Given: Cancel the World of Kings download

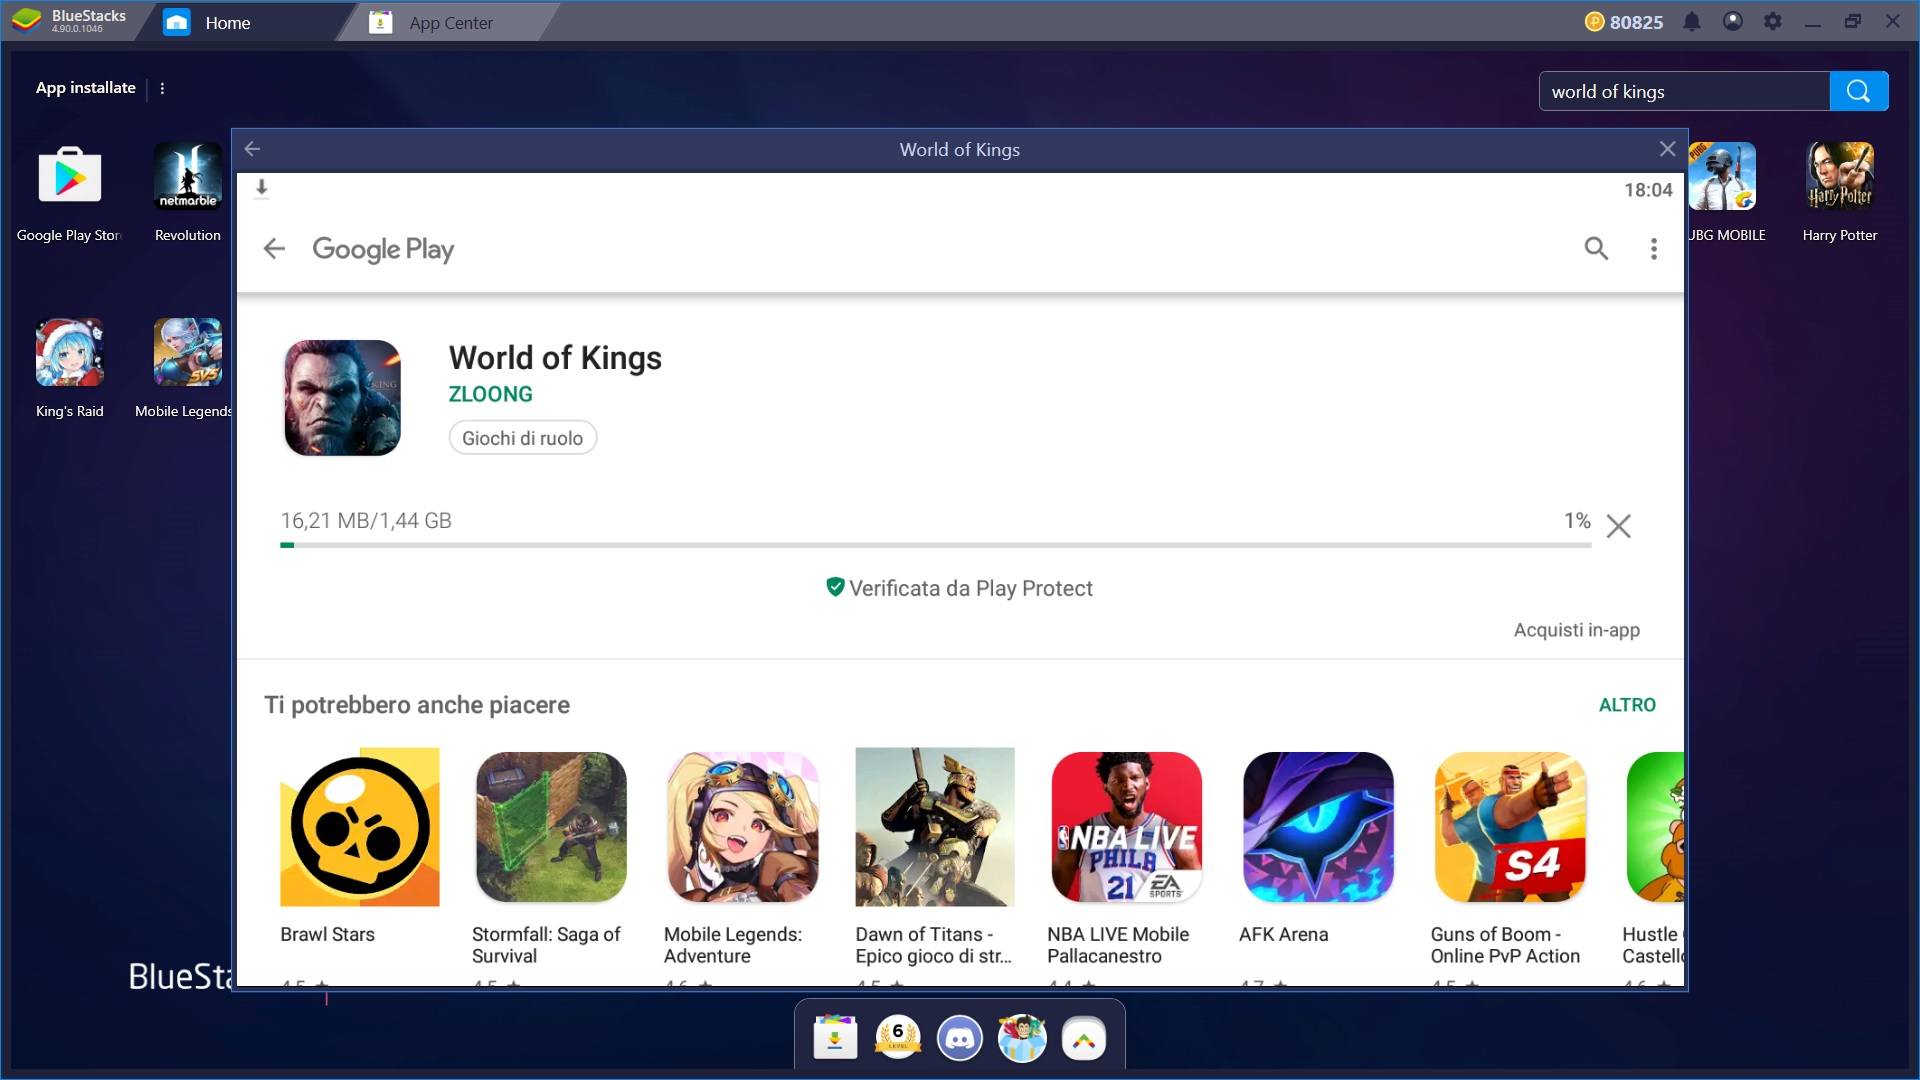Looking at the screenshot, I should pos(1618,526).
